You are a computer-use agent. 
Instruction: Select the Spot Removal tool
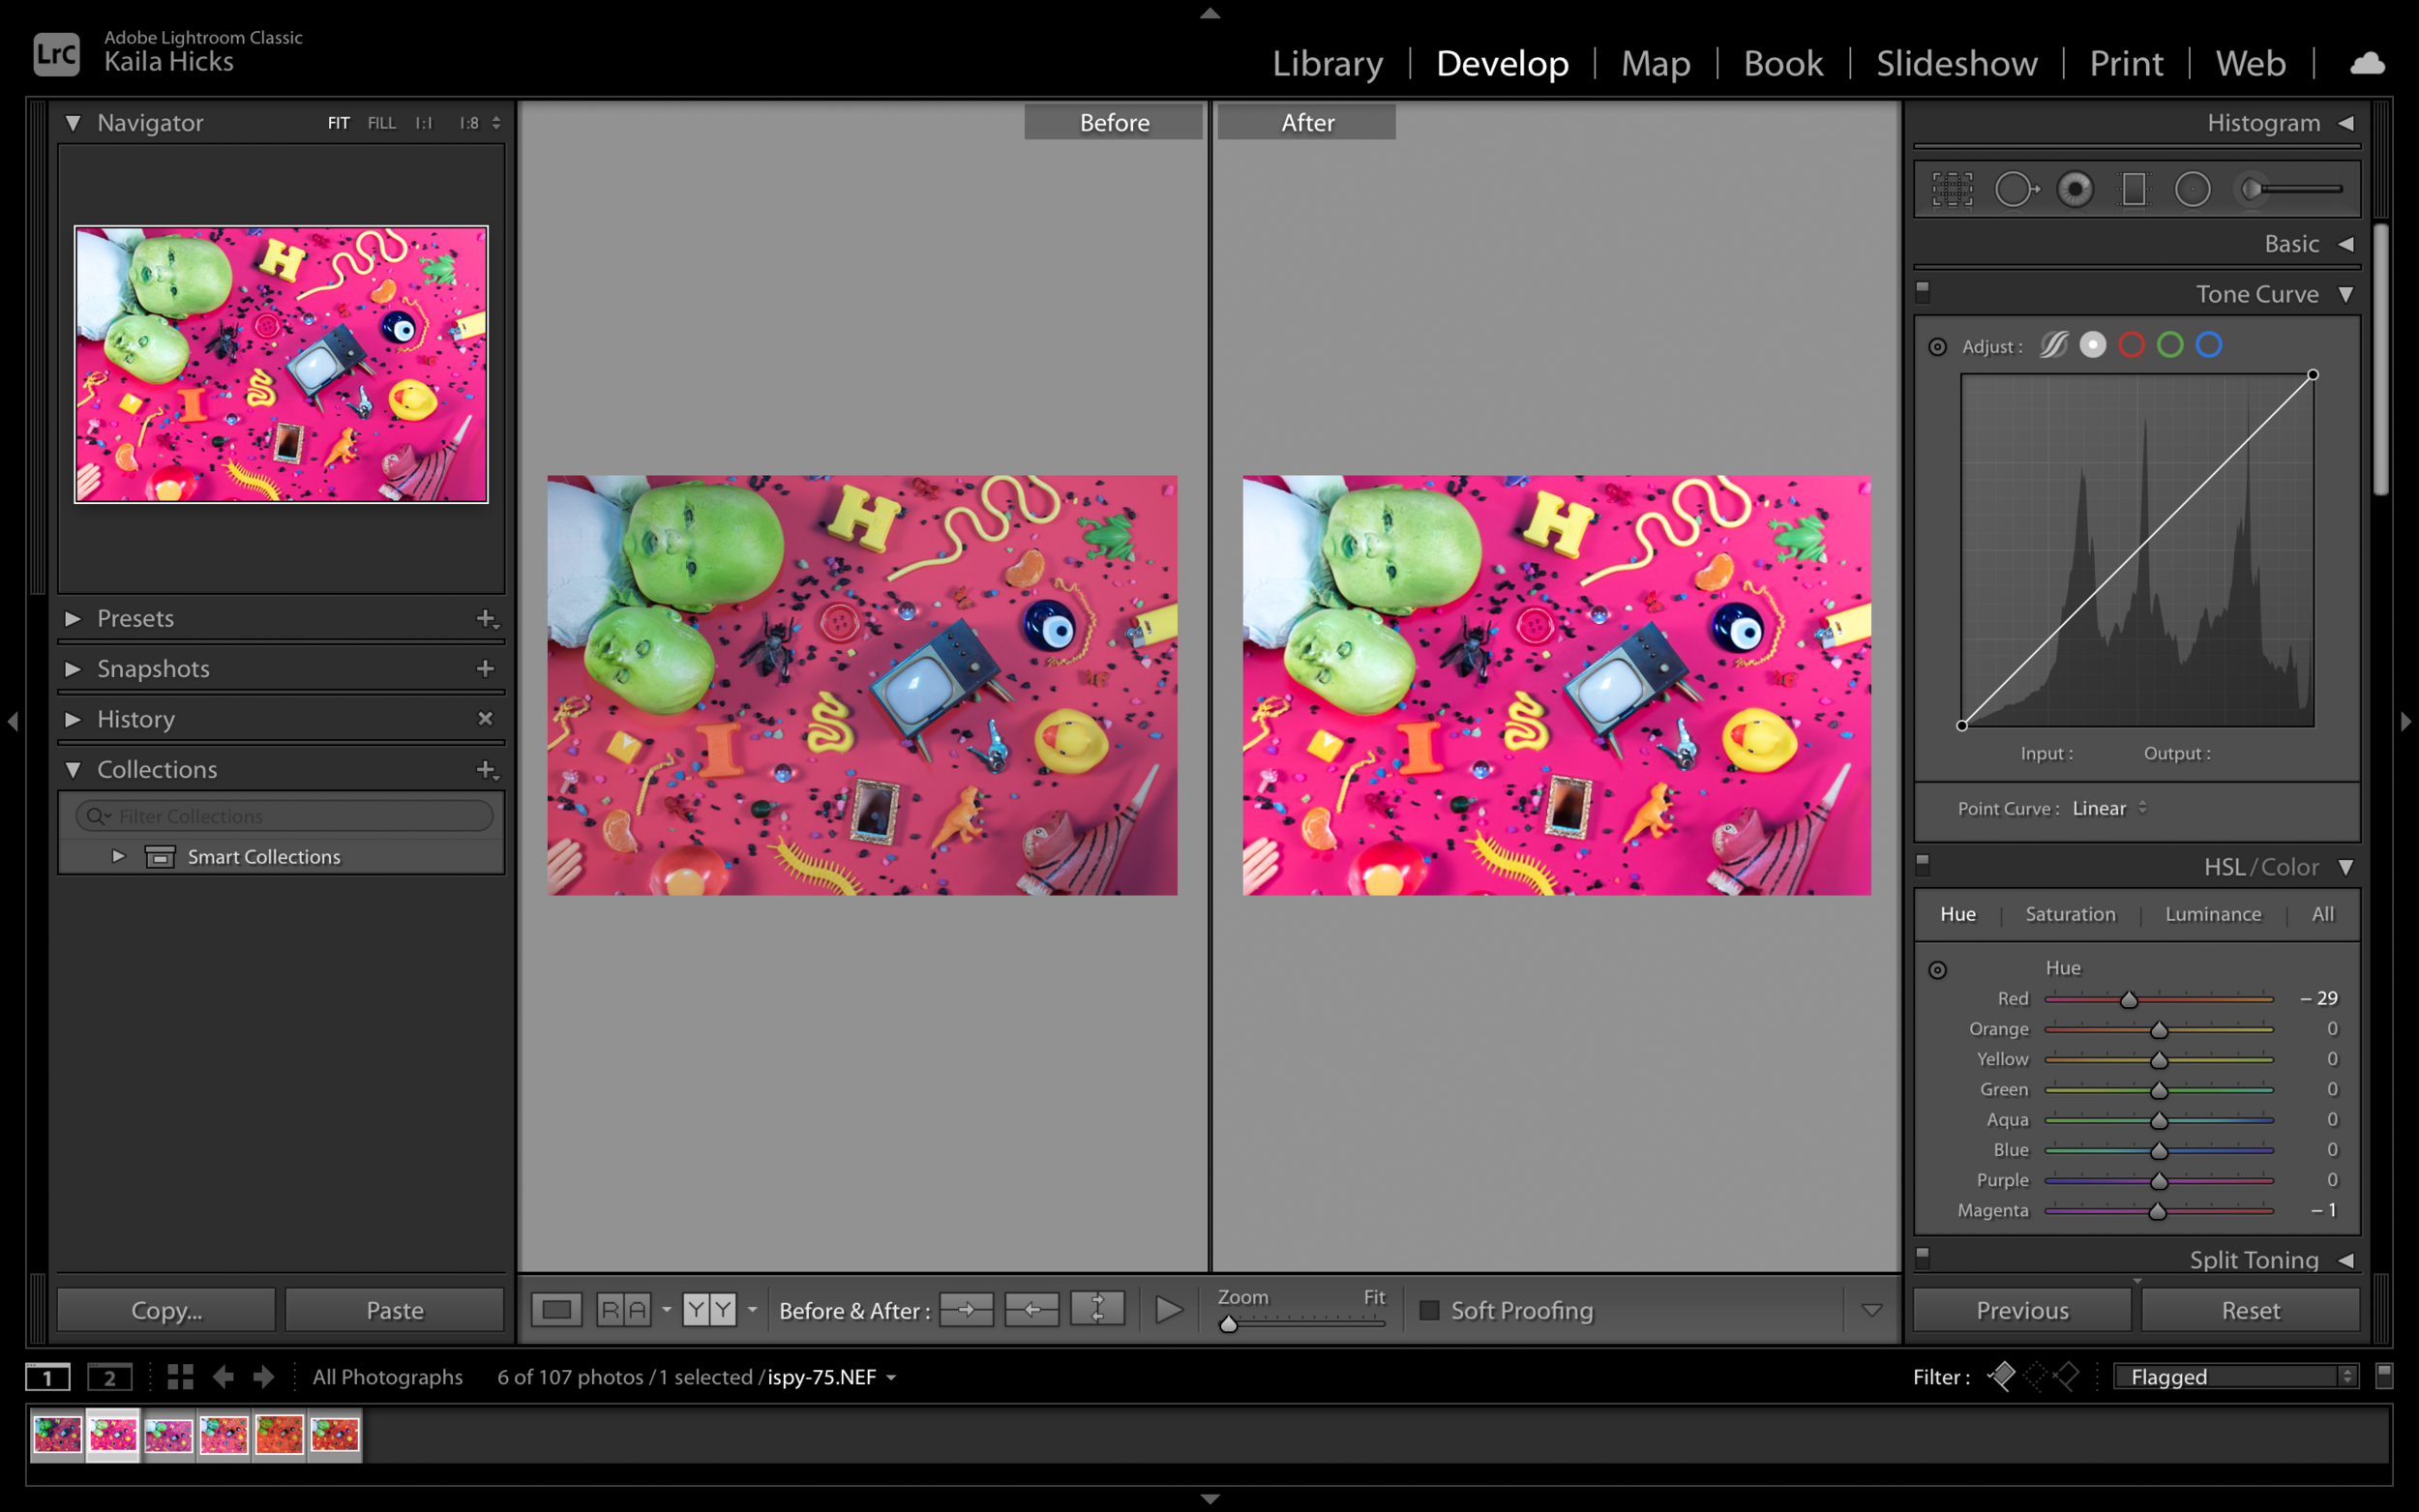point(2015,189)
